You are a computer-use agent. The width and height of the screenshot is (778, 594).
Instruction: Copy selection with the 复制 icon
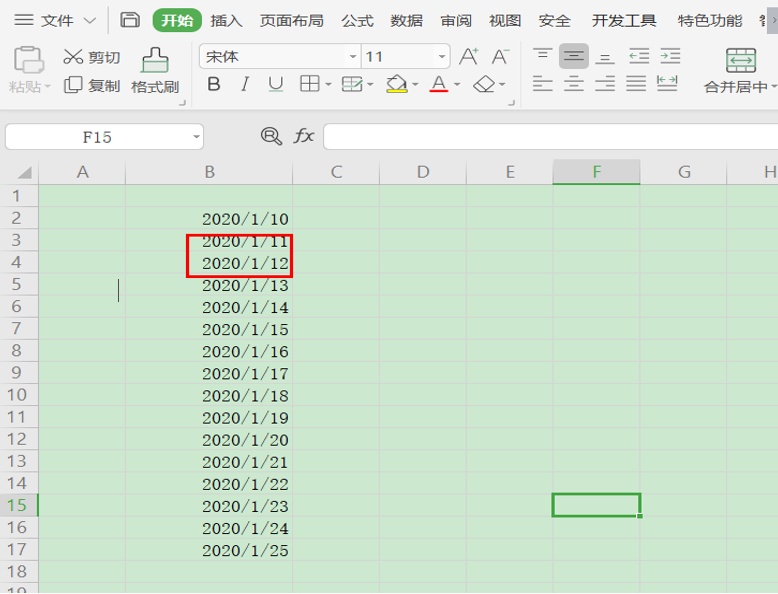point(72,85)
